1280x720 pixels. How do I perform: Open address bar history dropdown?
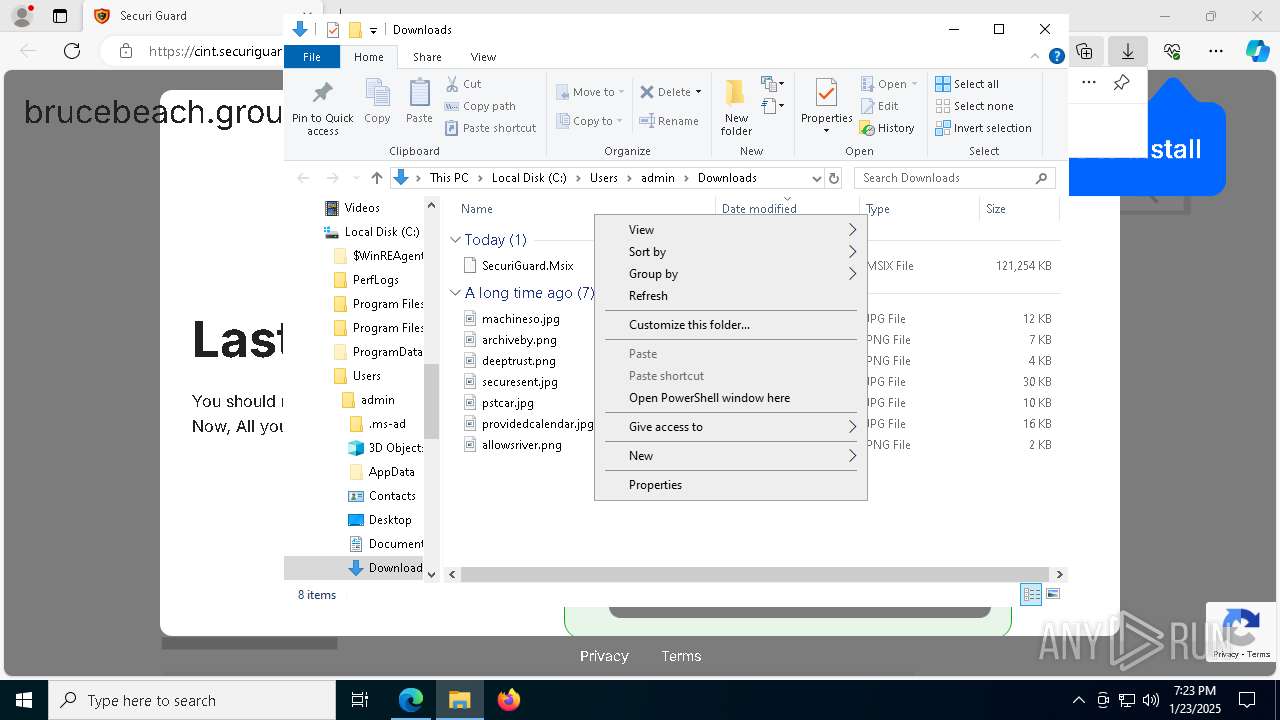815,178
